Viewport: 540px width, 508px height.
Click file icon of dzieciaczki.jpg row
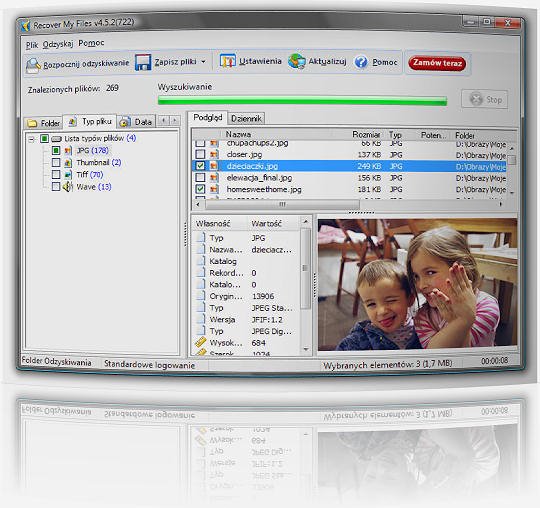pyautogui.click(x=214, y=166)
